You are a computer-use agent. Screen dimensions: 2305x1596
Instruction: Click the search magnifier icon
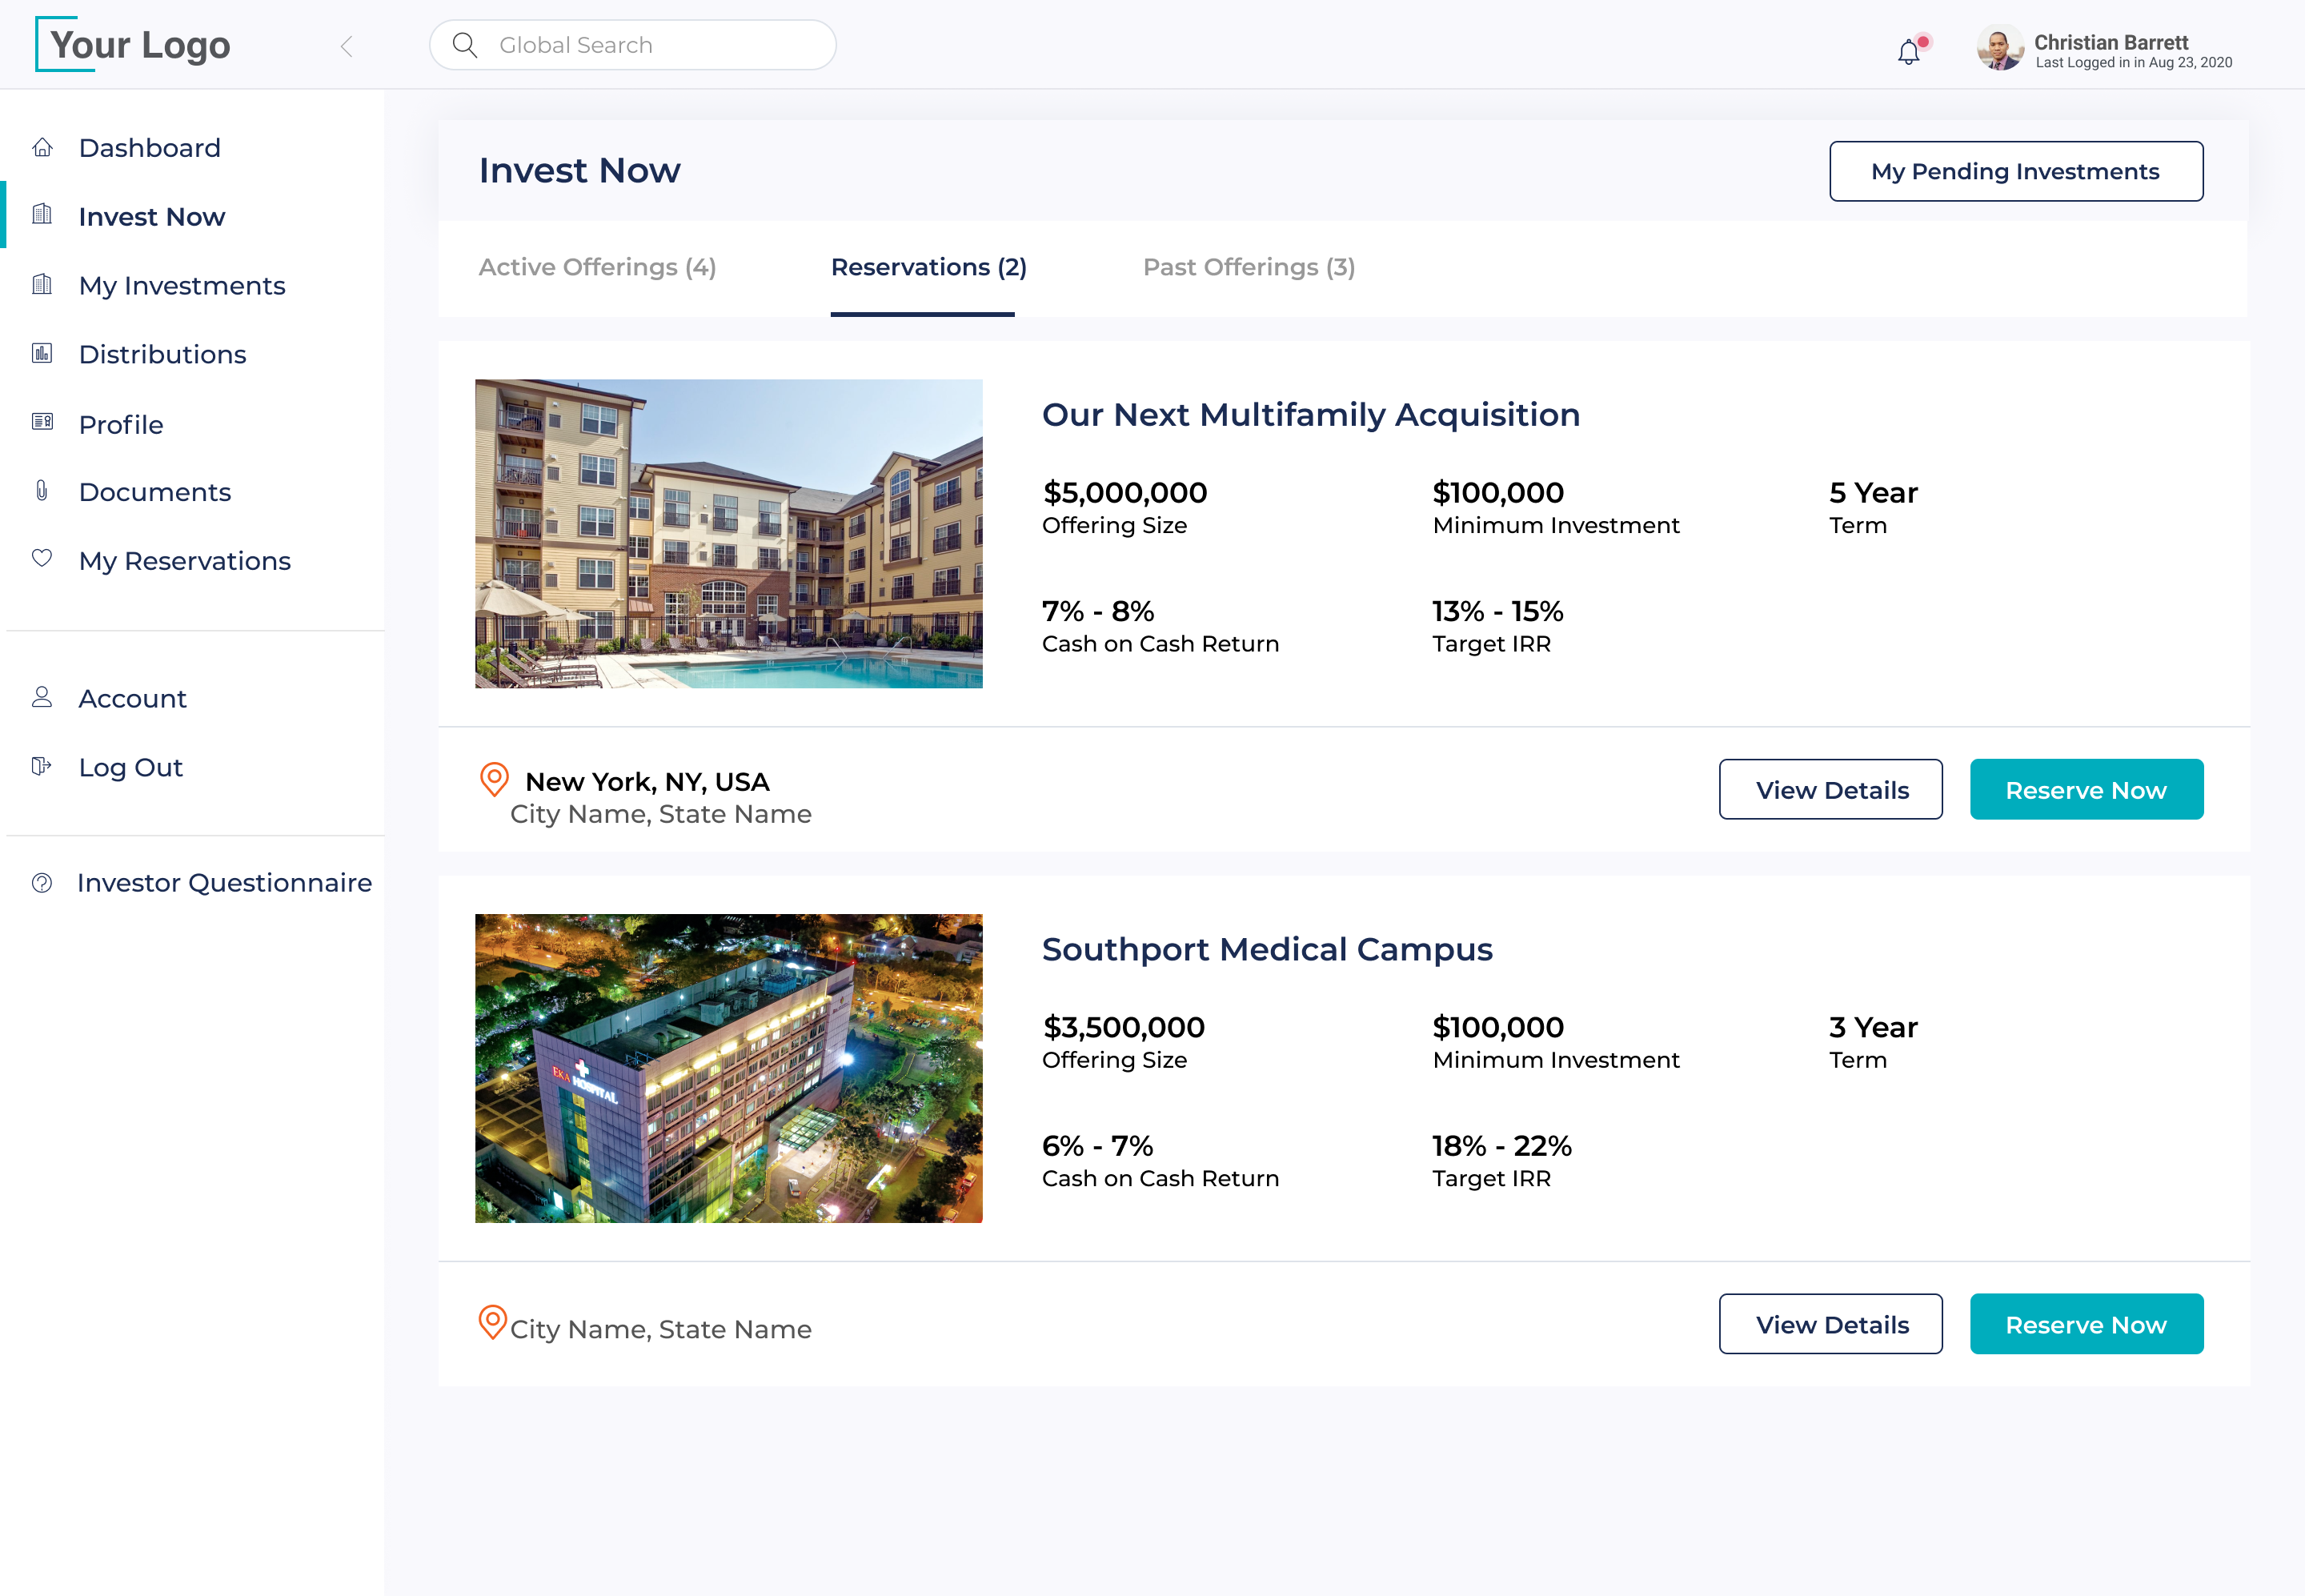(465, 45)
